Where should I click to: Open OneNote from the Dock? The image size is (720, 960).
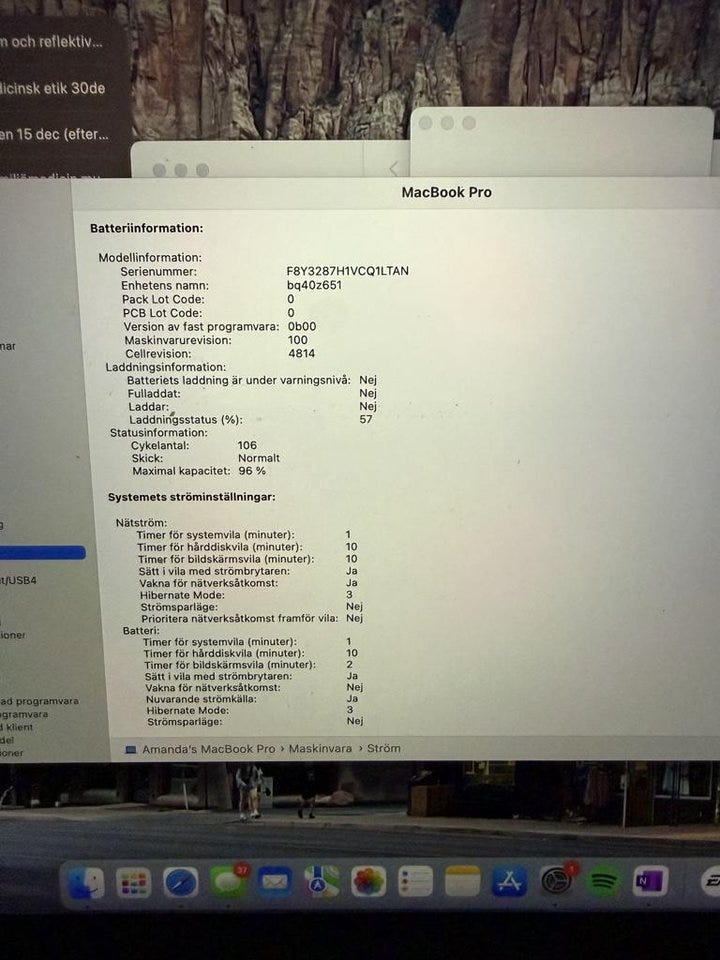pyautogui.click(x=650, y=882)
